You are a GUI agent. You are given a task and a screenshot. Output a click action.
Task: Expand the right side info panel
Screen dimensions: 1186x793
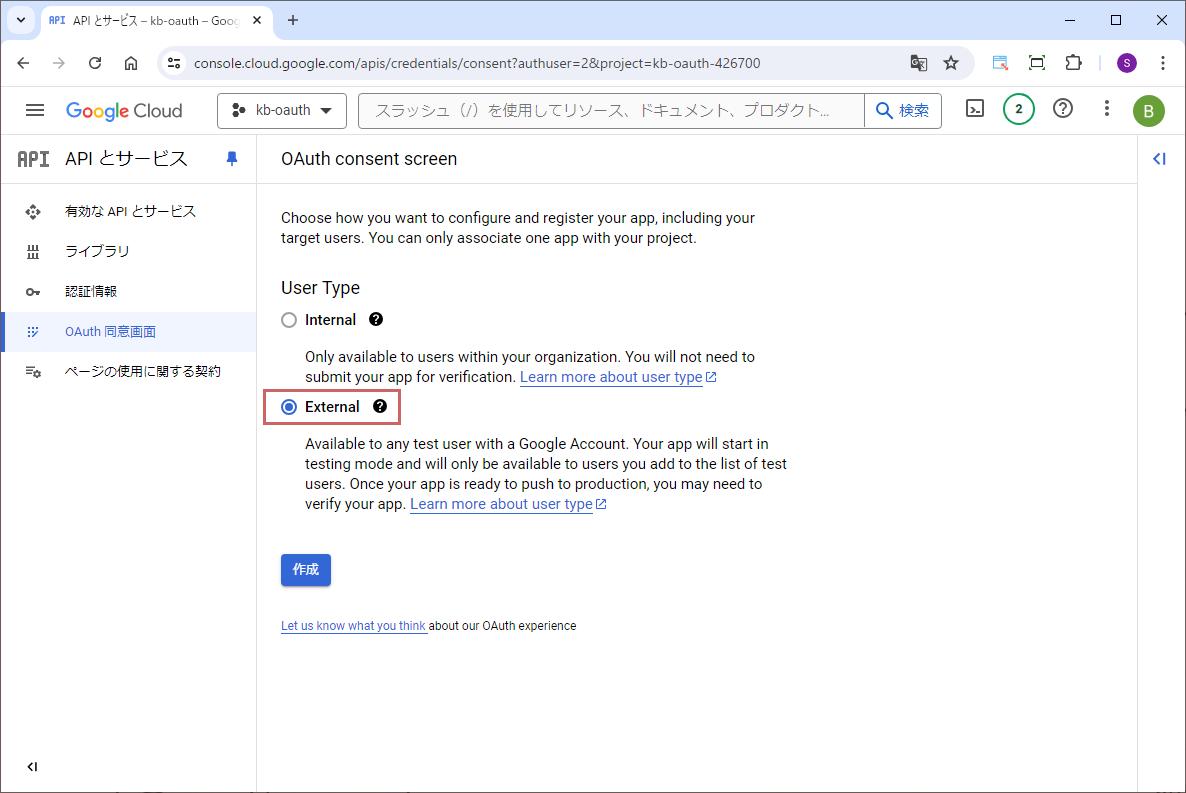[x=1160, y=159]
